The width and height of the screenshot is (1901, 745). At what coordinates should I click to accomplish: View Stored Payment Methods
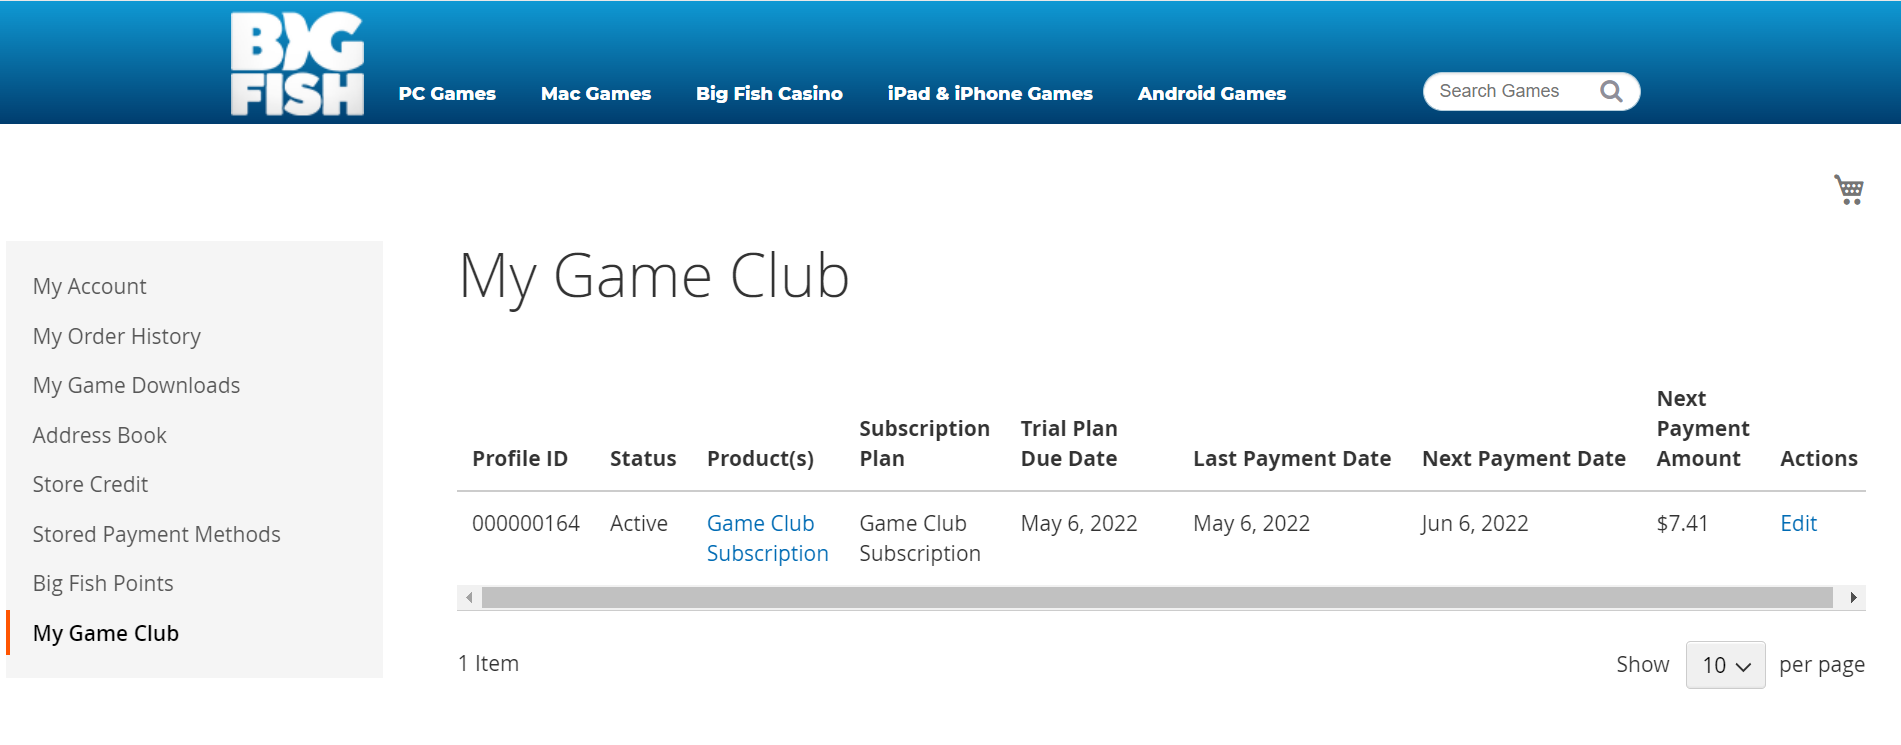[156, 535]
